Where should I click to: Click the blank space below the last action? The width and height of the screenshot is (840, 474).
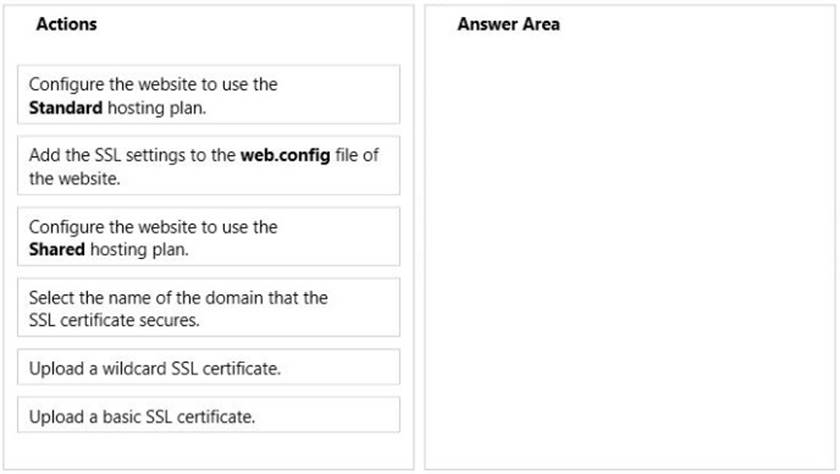coord(208,451)
